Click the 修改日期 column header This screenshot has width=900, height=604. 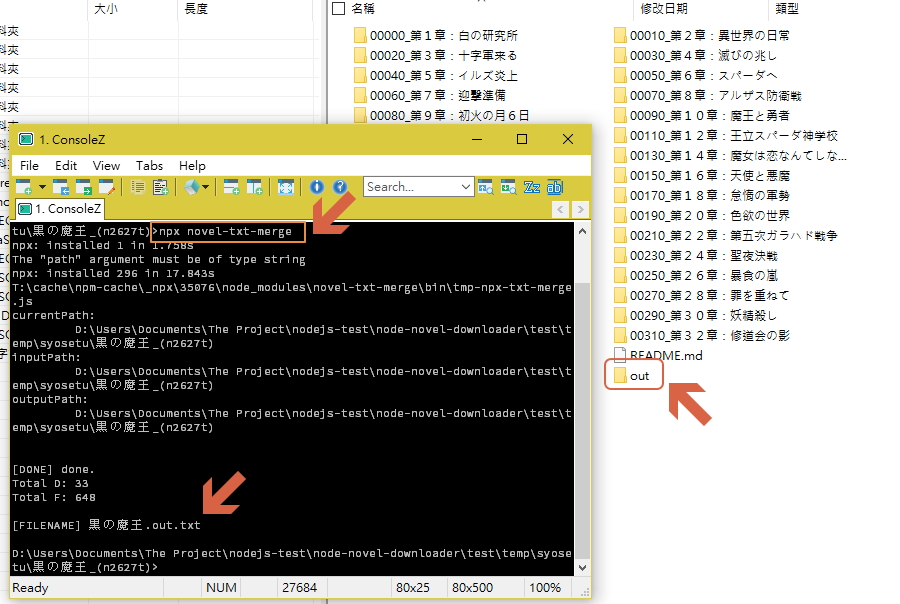click(664, 9)
